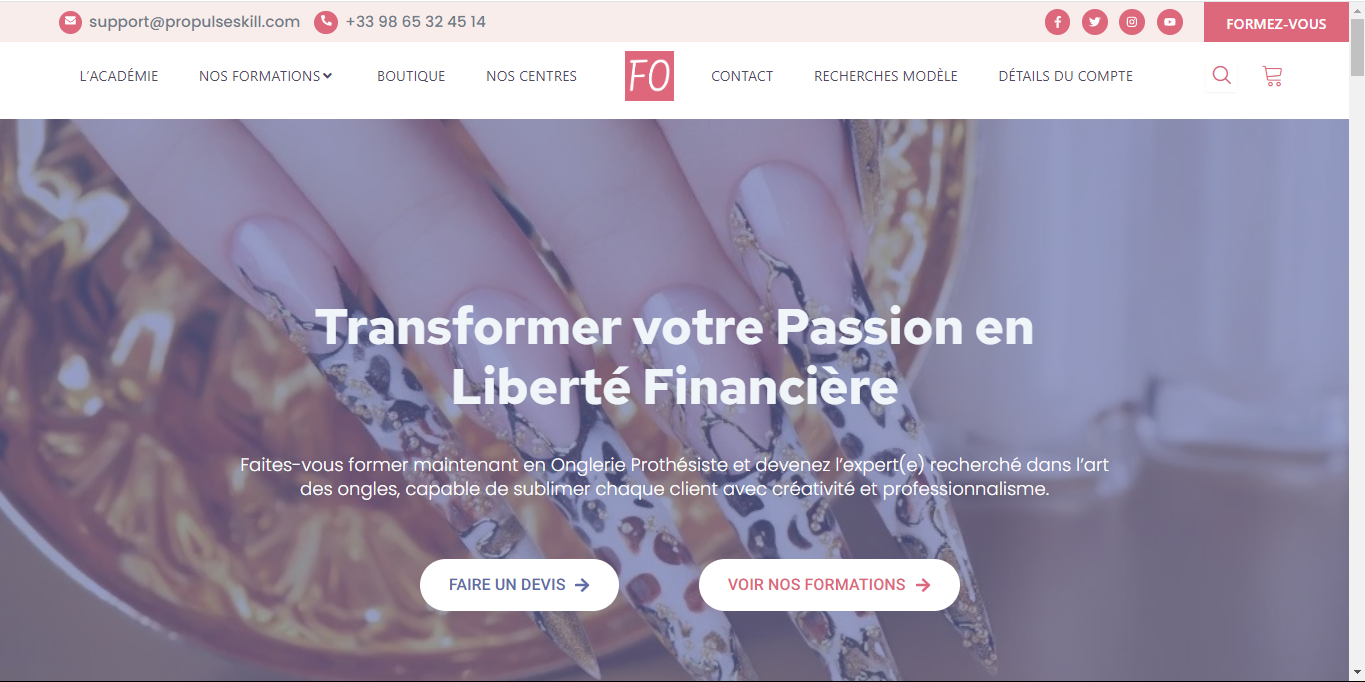Click the Voir Nos Formations button
Image resolution: width=1365 pixels, height=682 pixels.
tap(829, 585)
